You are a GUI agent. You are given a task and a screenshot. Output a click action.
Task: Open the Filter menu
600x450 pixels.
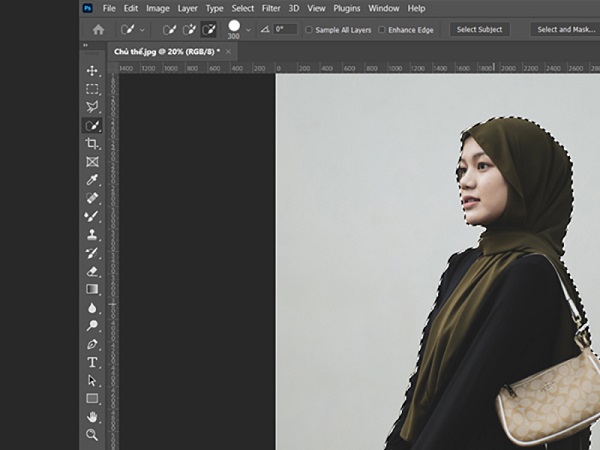point(271,8)
